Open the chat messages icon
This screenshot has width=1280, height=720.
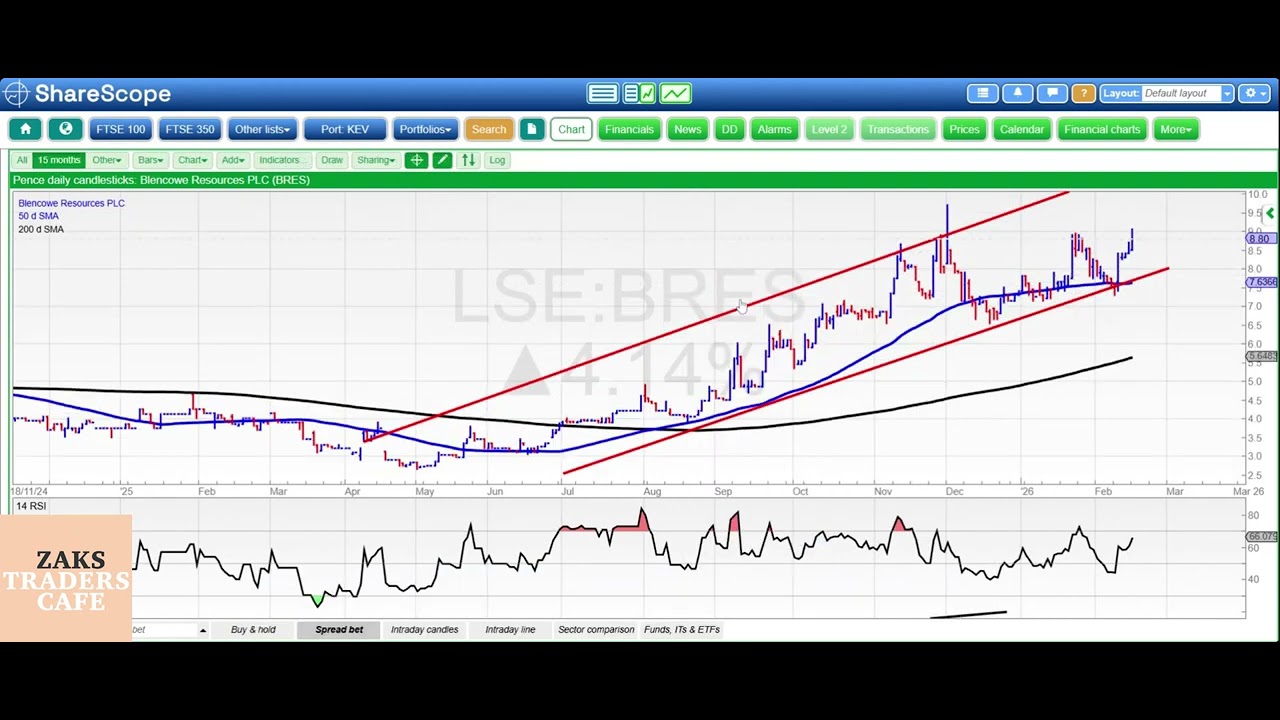1051,93
